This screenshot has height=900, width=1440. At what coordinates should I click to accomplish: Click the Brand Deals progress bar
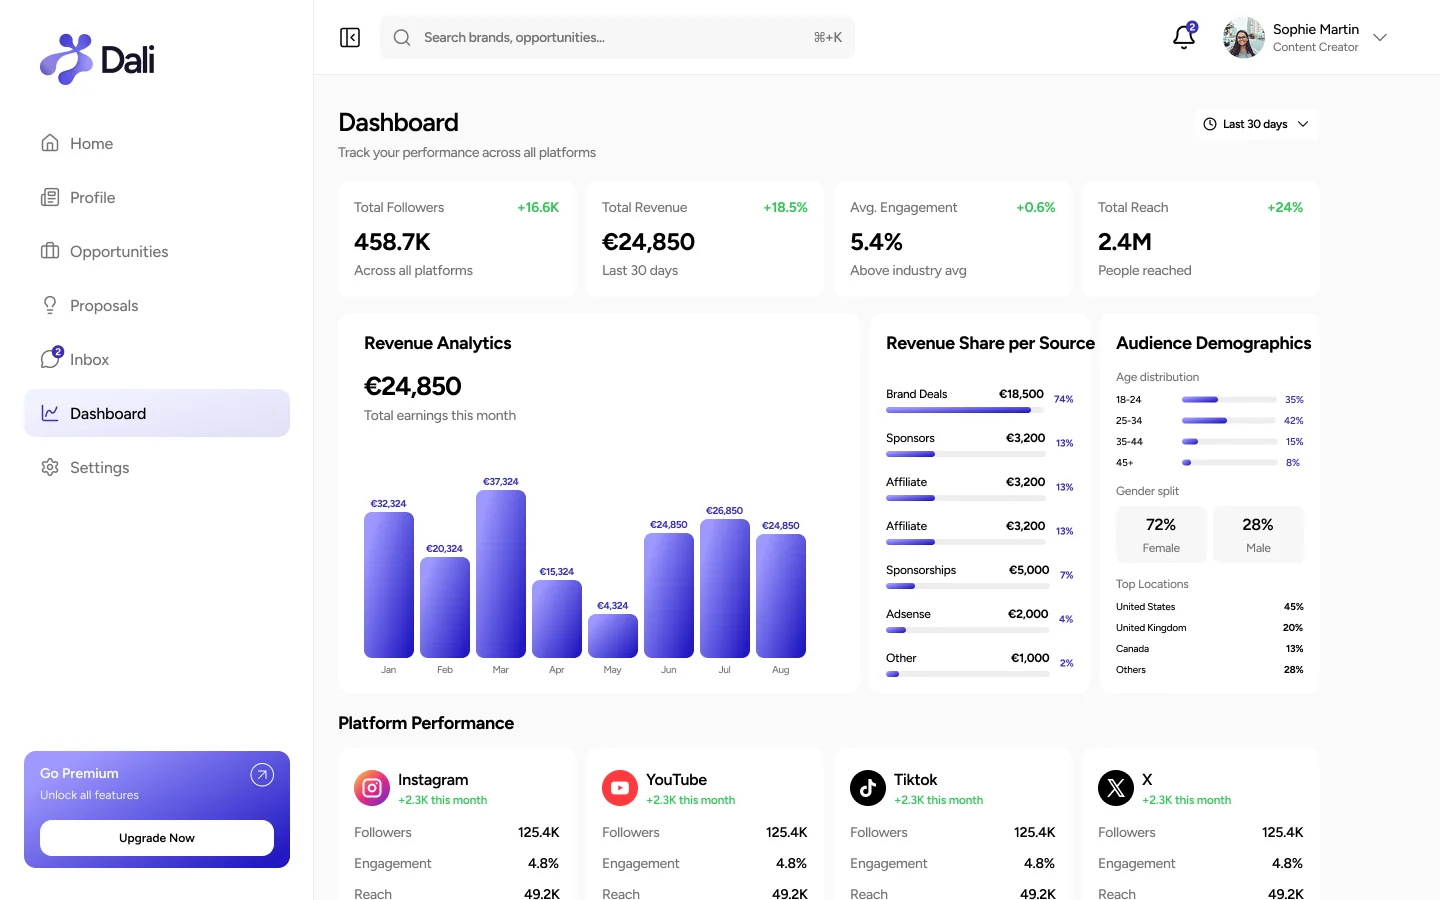[x=967, y=410]
